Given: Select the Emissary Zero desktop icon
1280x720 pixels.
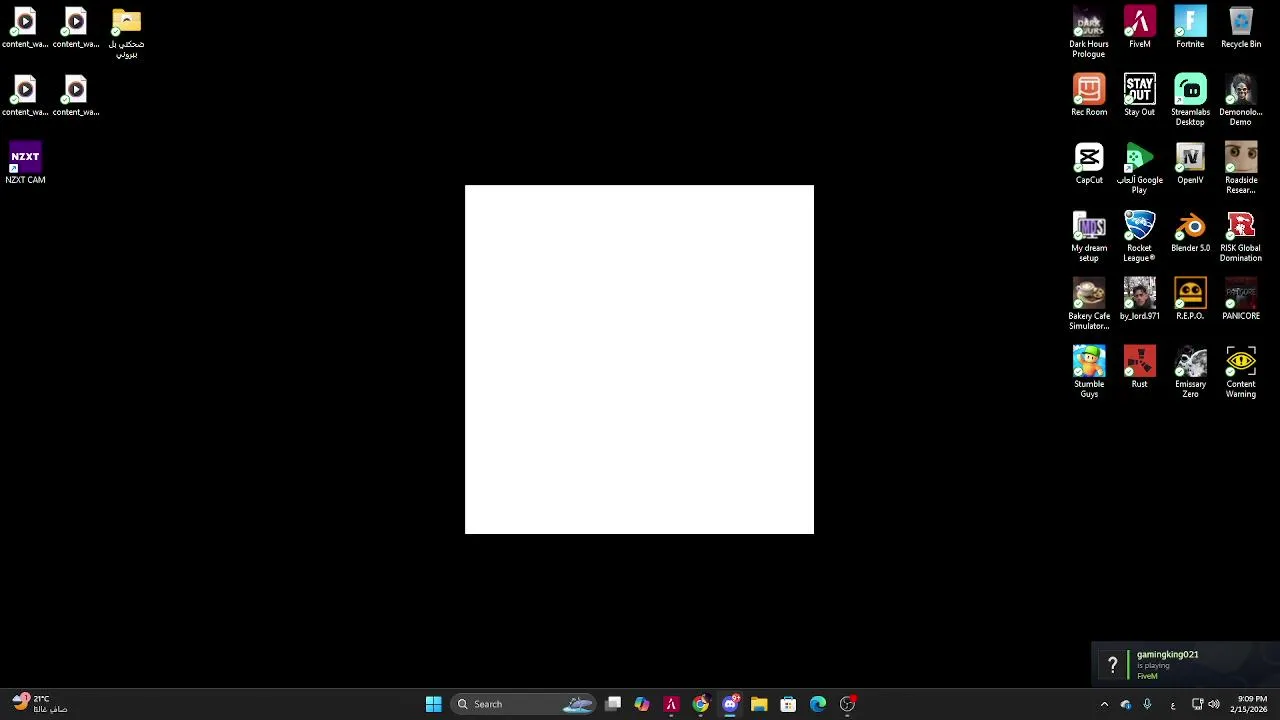Looking at the screenshot, I should coord(1190,372).
